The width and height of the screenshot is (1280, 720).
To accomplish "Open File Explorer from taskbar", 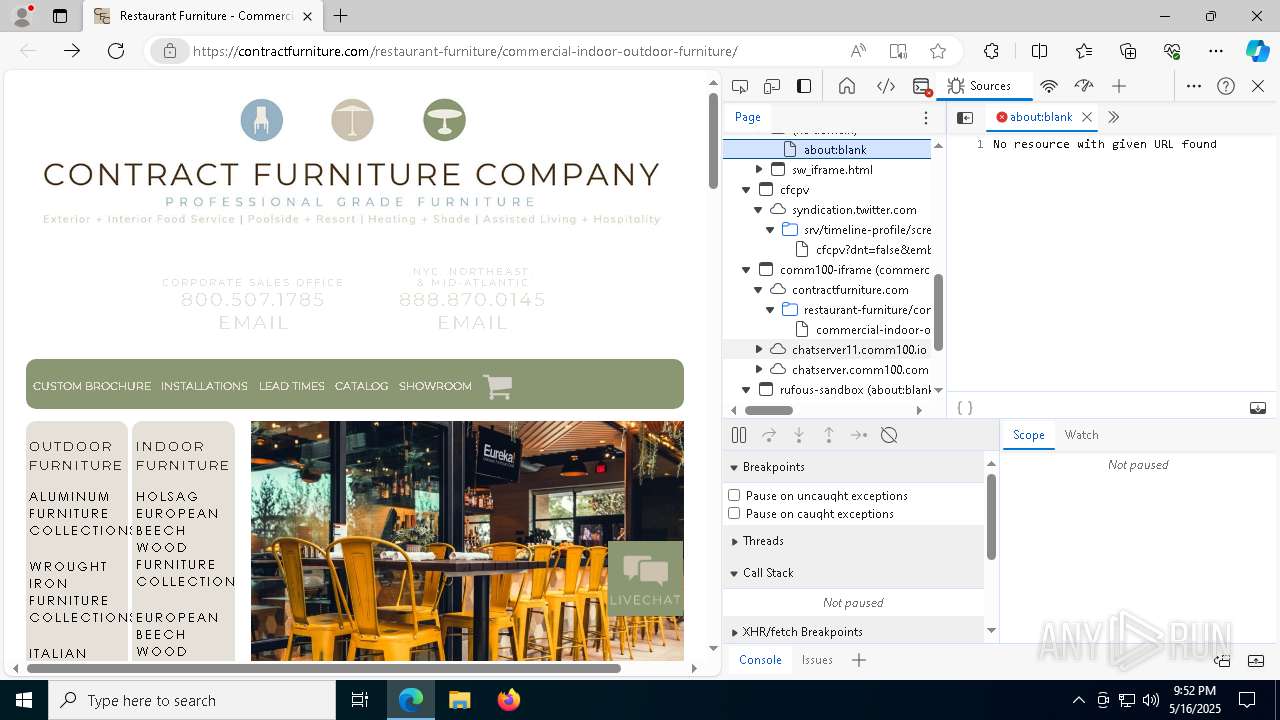I will 459,700.
